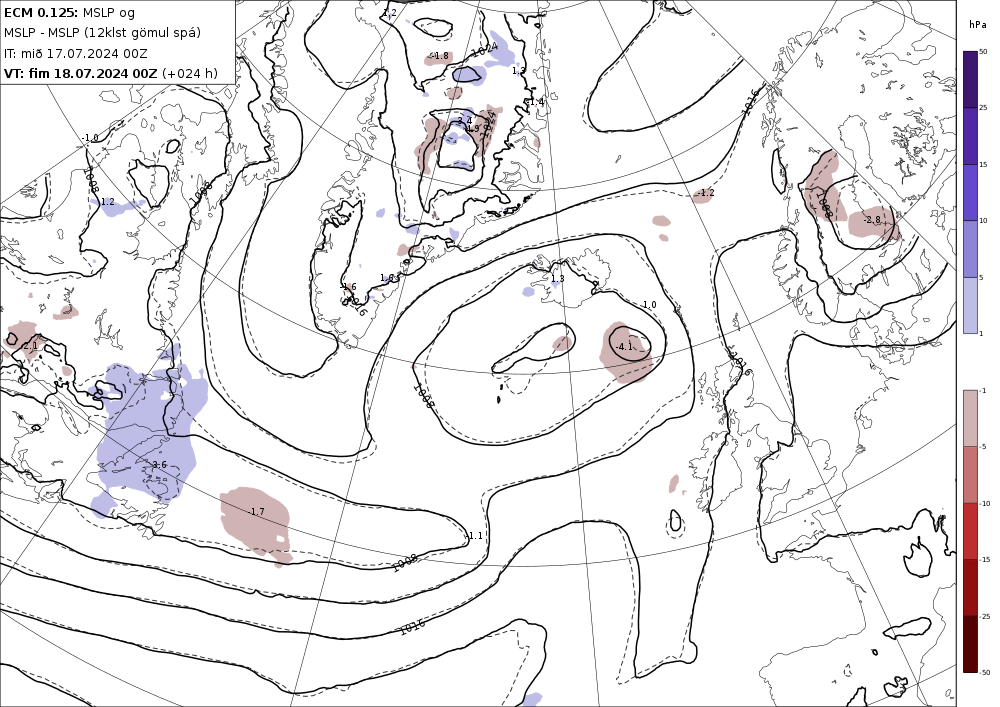Click the '25' tick label on the blue legend
The width and height of the screenshot is (1000, 707).
[983, 108]
